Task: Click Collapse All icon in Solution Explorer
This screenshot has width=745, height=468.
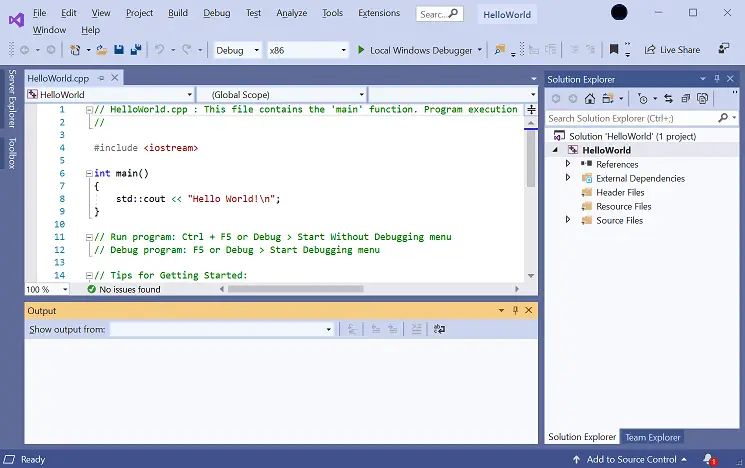Action: click(x=685, y=99)
